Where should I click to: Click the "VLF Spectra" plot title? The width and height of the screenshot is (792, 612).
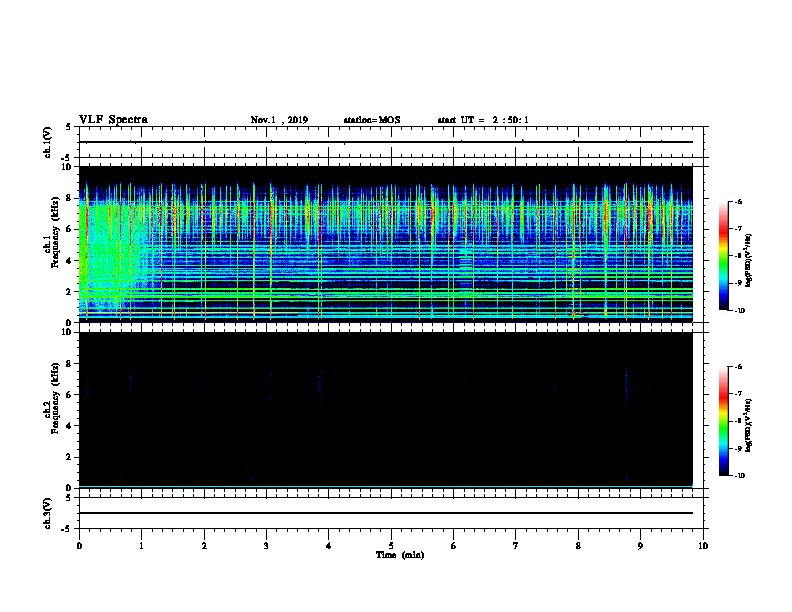pos(113,120)
